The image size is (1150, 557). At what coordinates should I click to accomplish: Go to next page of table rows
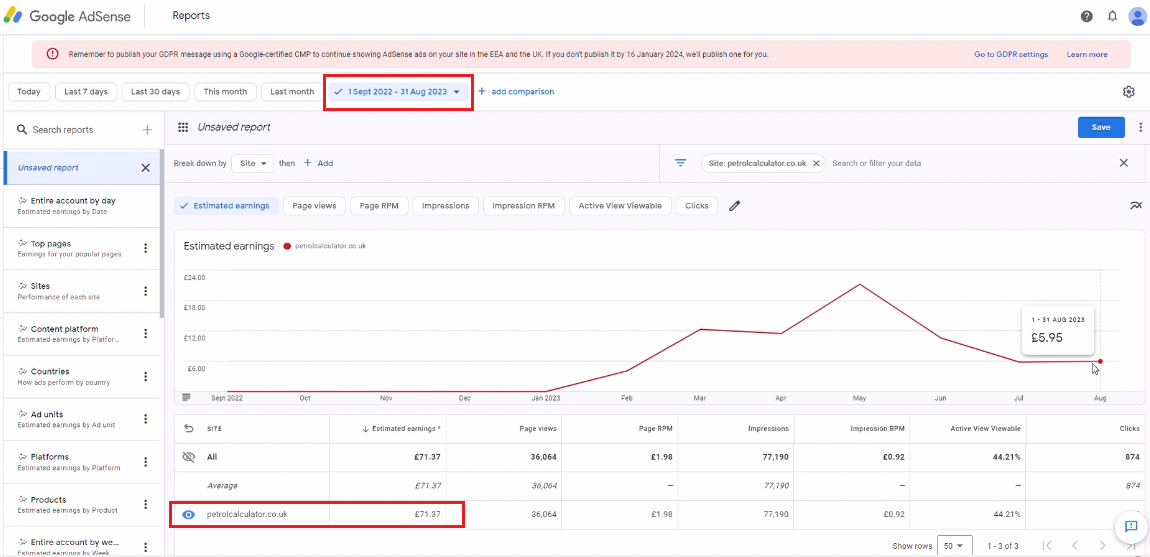pyautogui.click(x=1102, y=546)
